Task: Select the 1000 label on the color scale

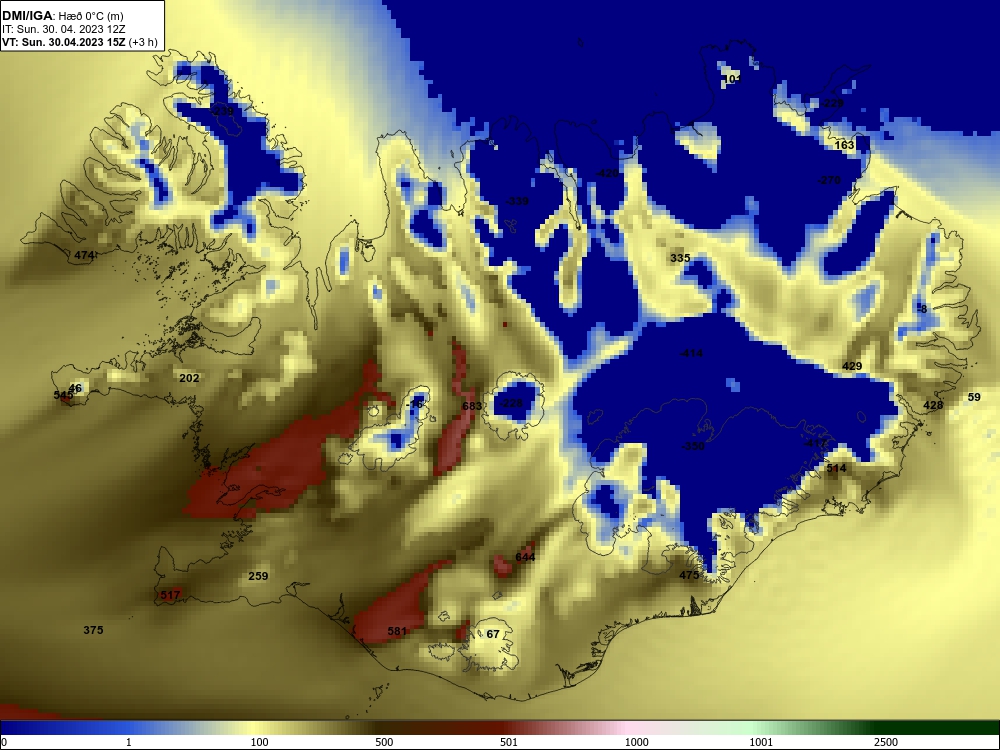Action: (636, 742)
